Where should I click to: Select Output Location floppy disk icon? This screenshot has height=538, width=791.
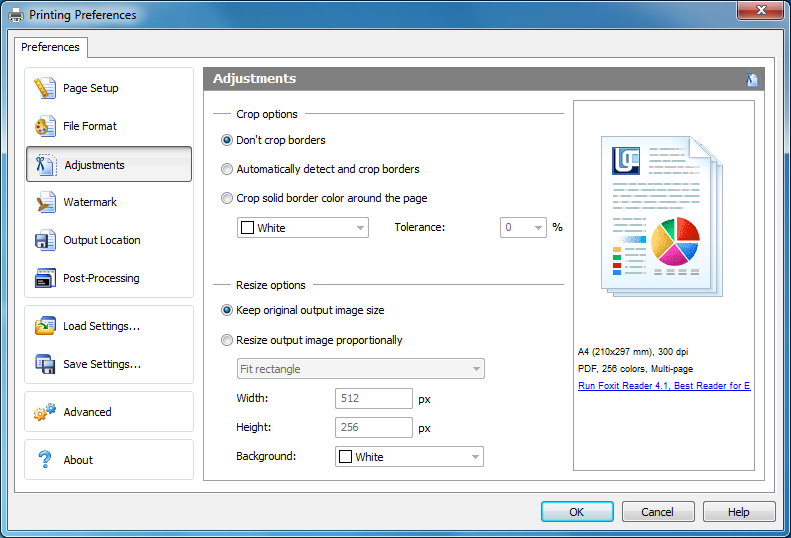(45, 240)
